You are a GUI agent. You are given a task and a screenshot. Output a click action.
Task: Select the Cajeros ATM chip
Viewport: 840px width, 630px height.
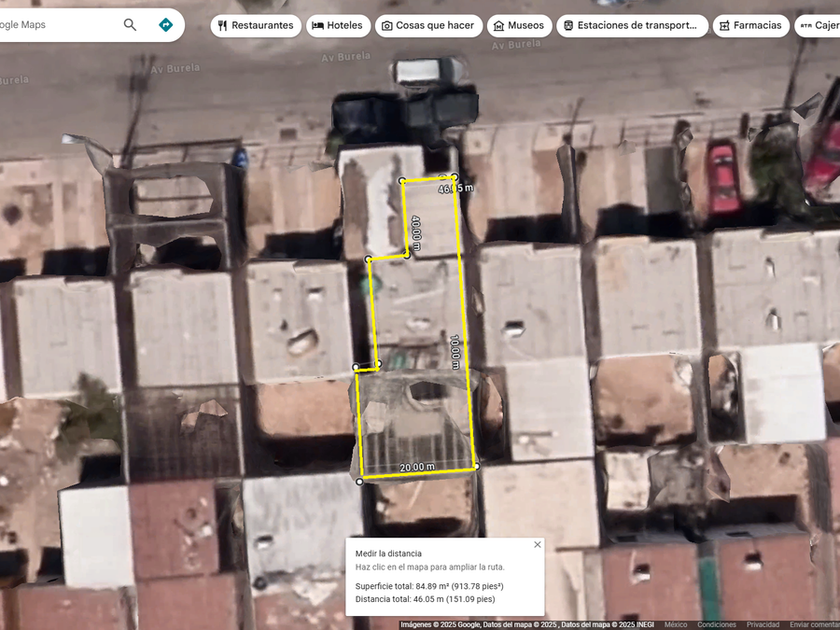817,26
